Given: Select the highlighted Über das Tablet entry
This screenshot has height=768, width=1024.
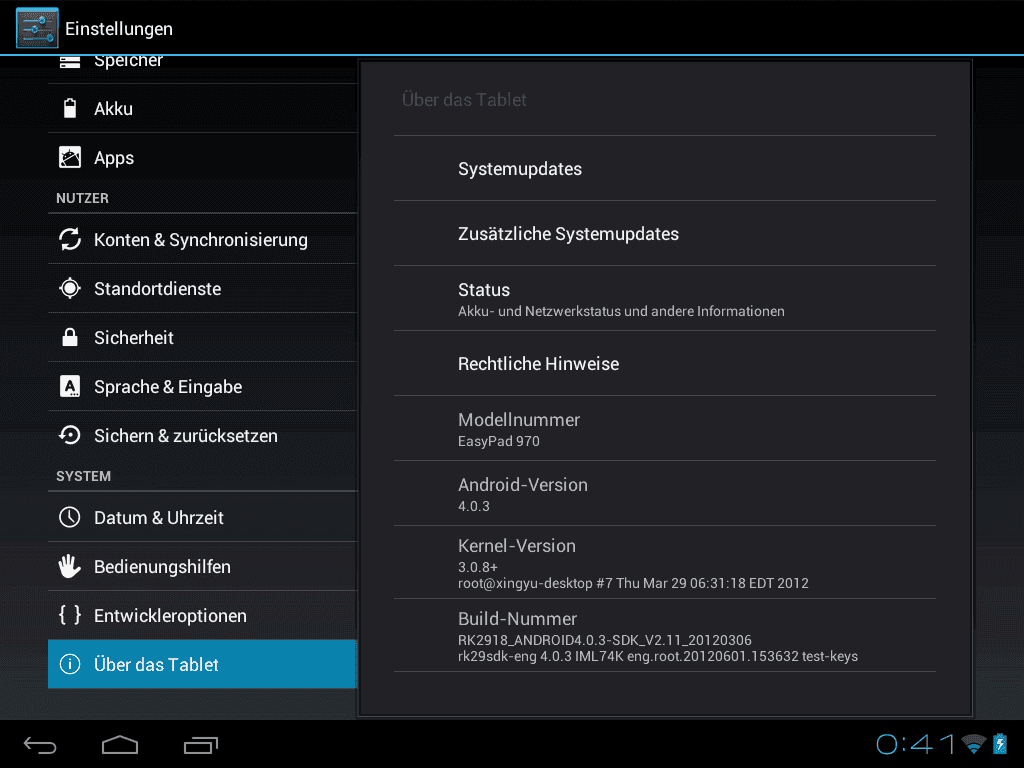Looking at the screenshot, I should pyautogui.click(x=202, y=664).
